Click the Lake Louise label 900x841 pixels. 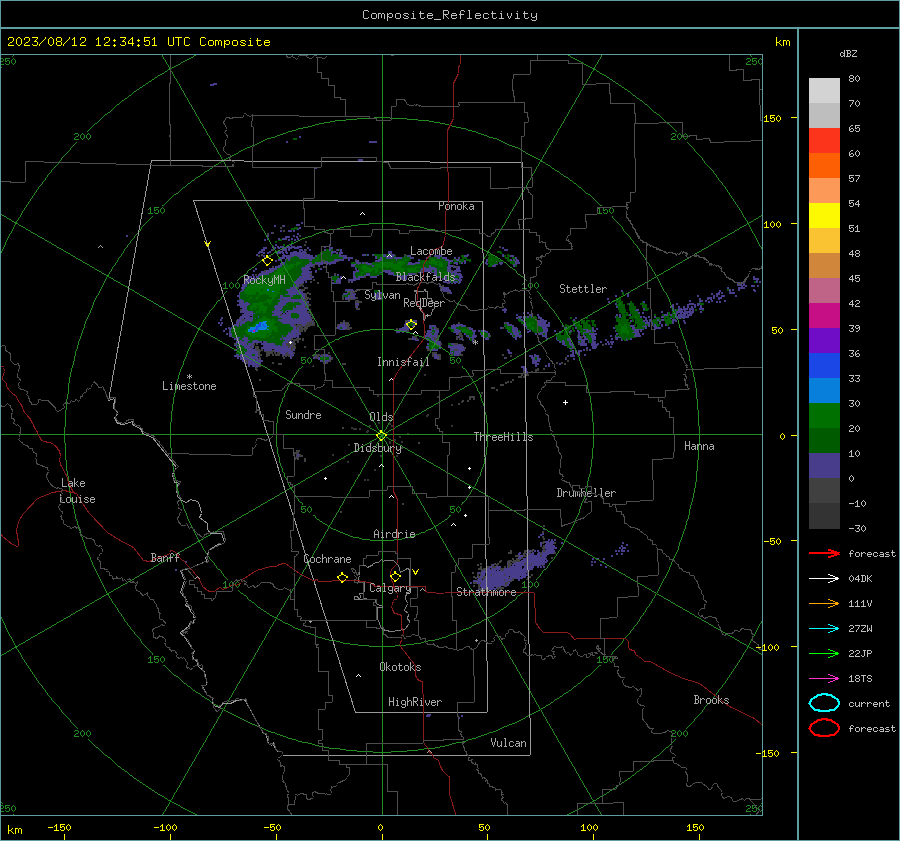[x=77, y=491]
